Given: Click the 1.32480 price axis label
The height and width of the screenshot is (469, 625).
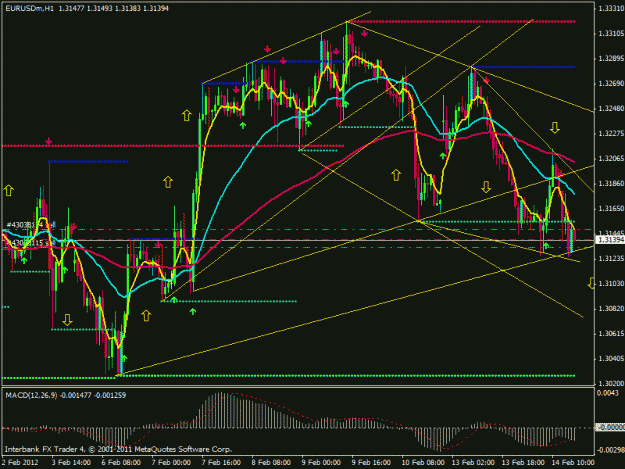Looking at the screenshot, I should coord(611,108).
